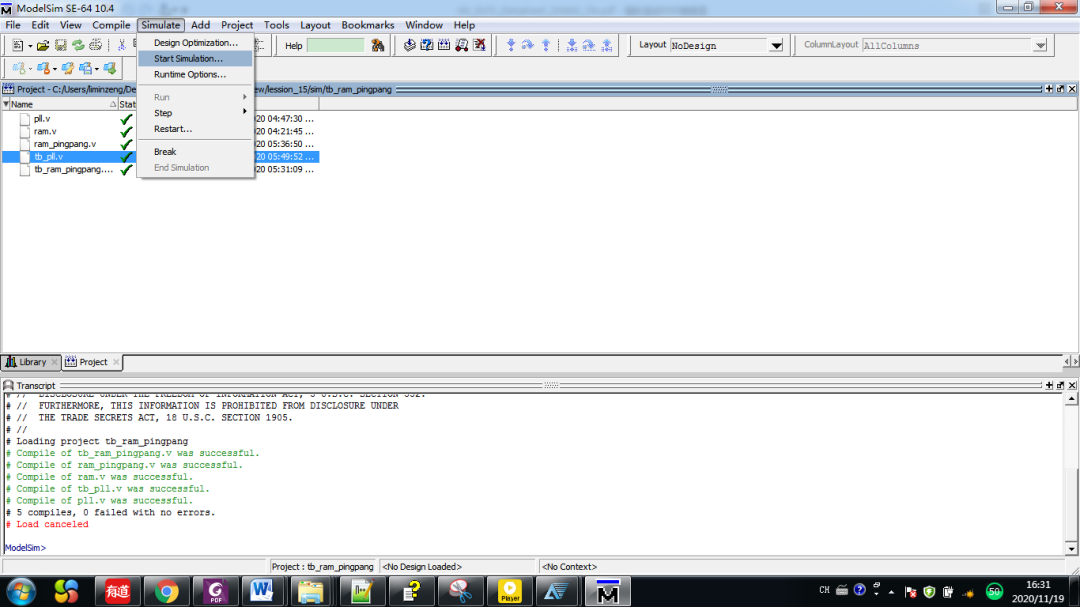Click the Save disk icon in toolbar
Image resolution: width=1080 pixels, height=607 pixels.
[x=60, y=46]
